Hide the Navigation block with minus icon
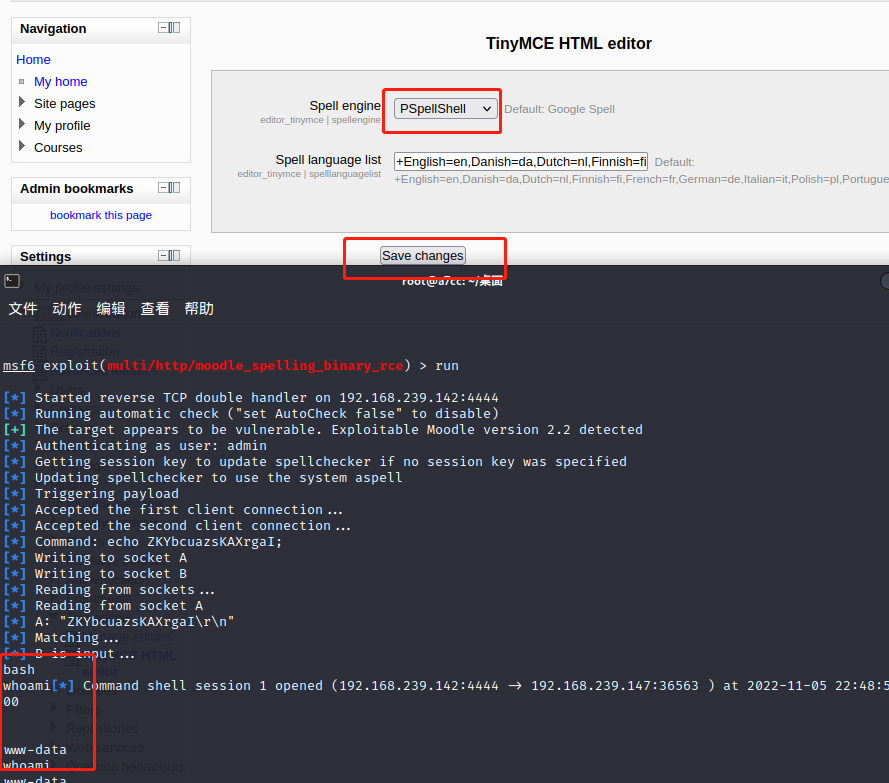The width and height of the screenshot is (889, 783). coord(163,28)
